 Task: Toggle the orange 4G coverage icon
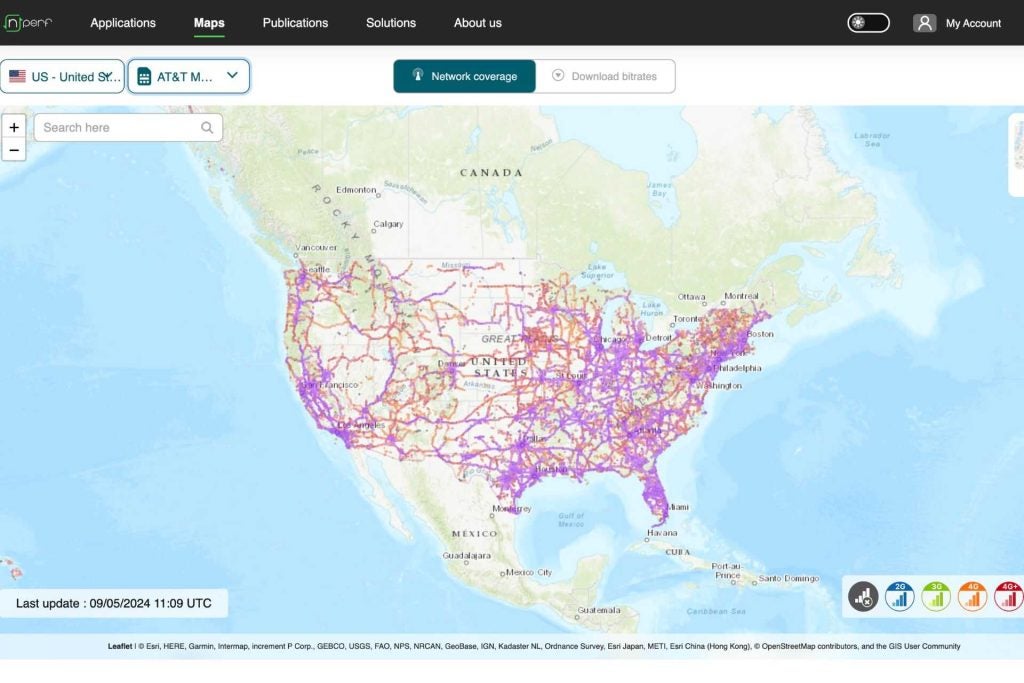point(972,597)
